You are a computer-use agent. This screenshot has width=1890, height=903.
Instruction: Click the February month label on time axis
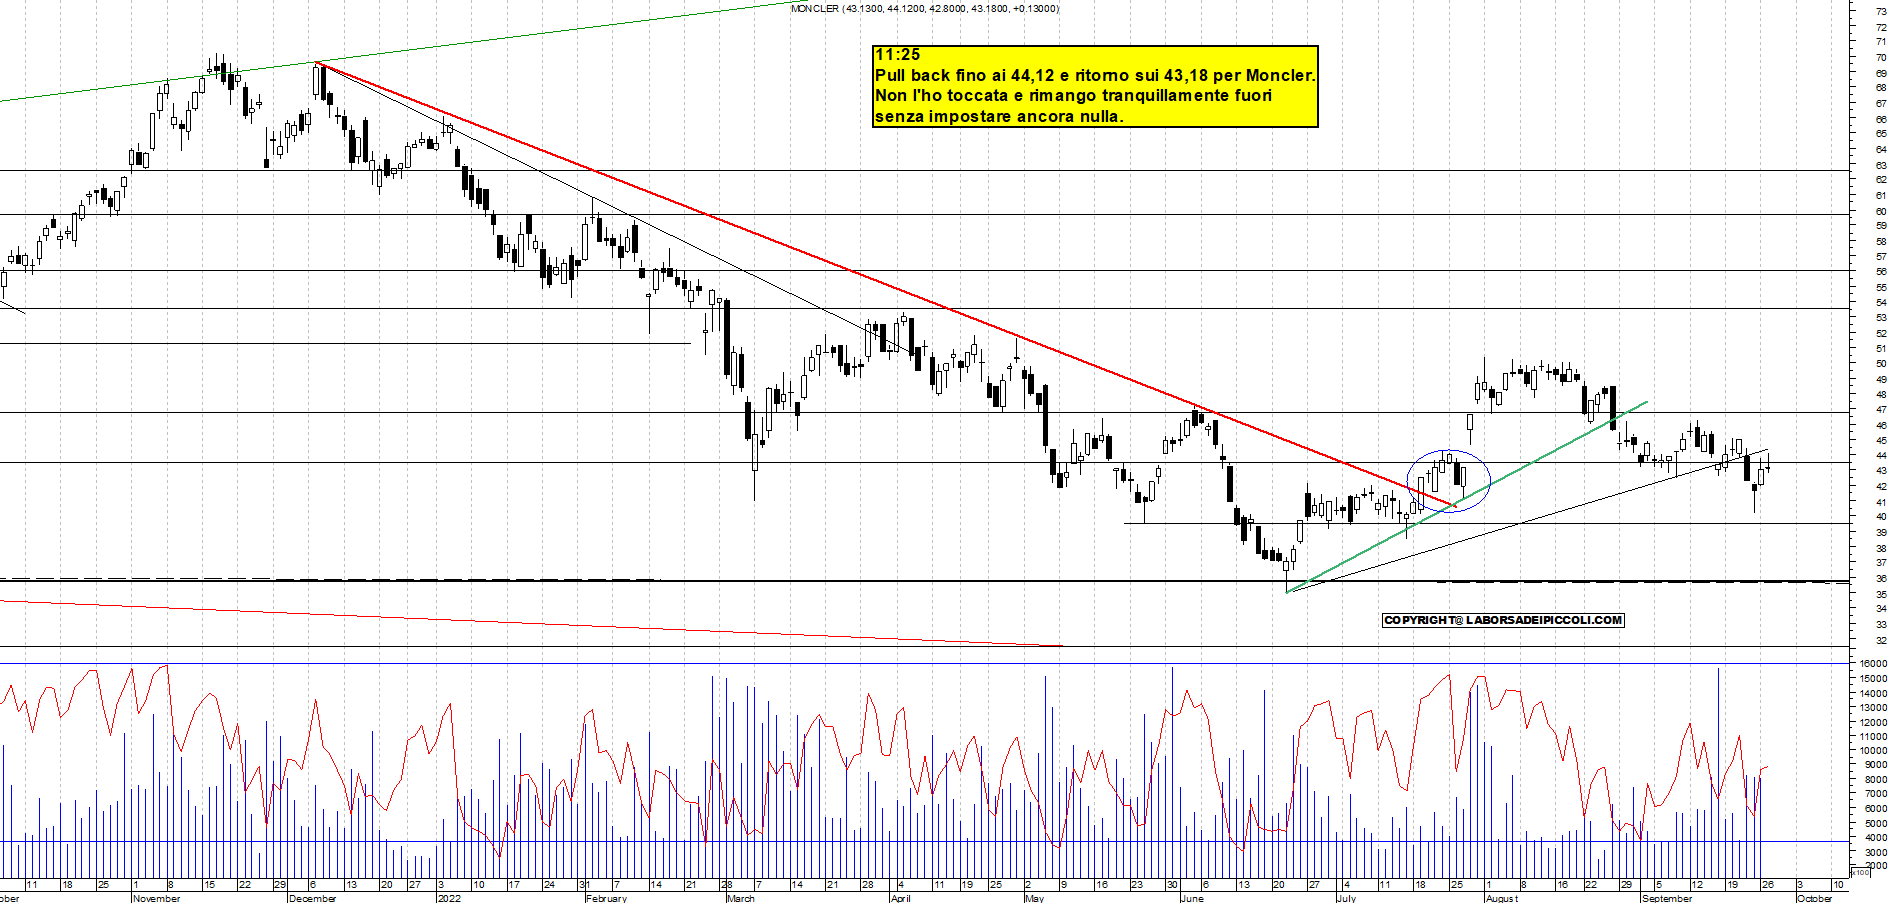click(606, 898)
